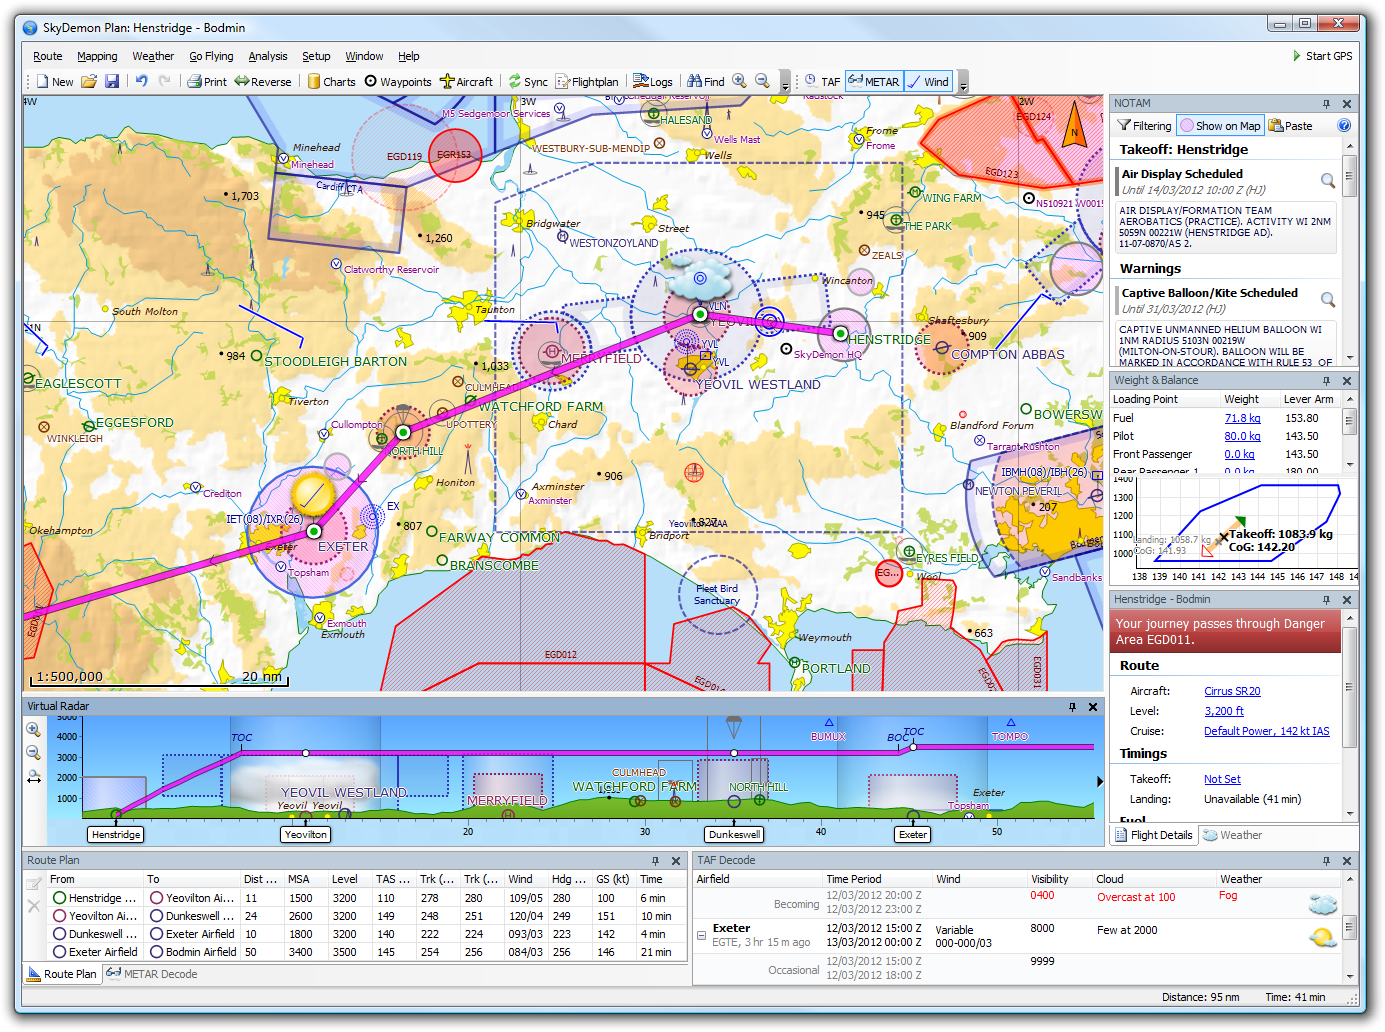Enable the TAF overlay

[821, 81]
